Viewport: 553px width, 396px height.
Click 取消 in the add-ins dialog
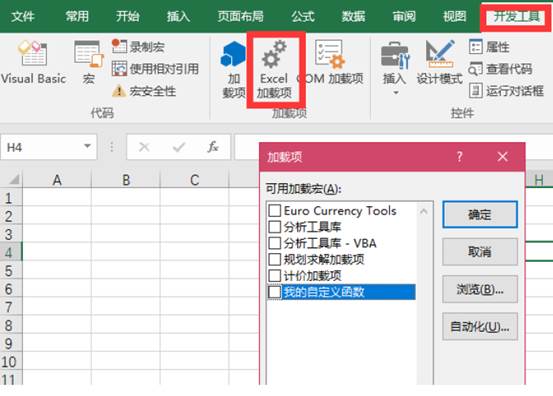(480, 252)
